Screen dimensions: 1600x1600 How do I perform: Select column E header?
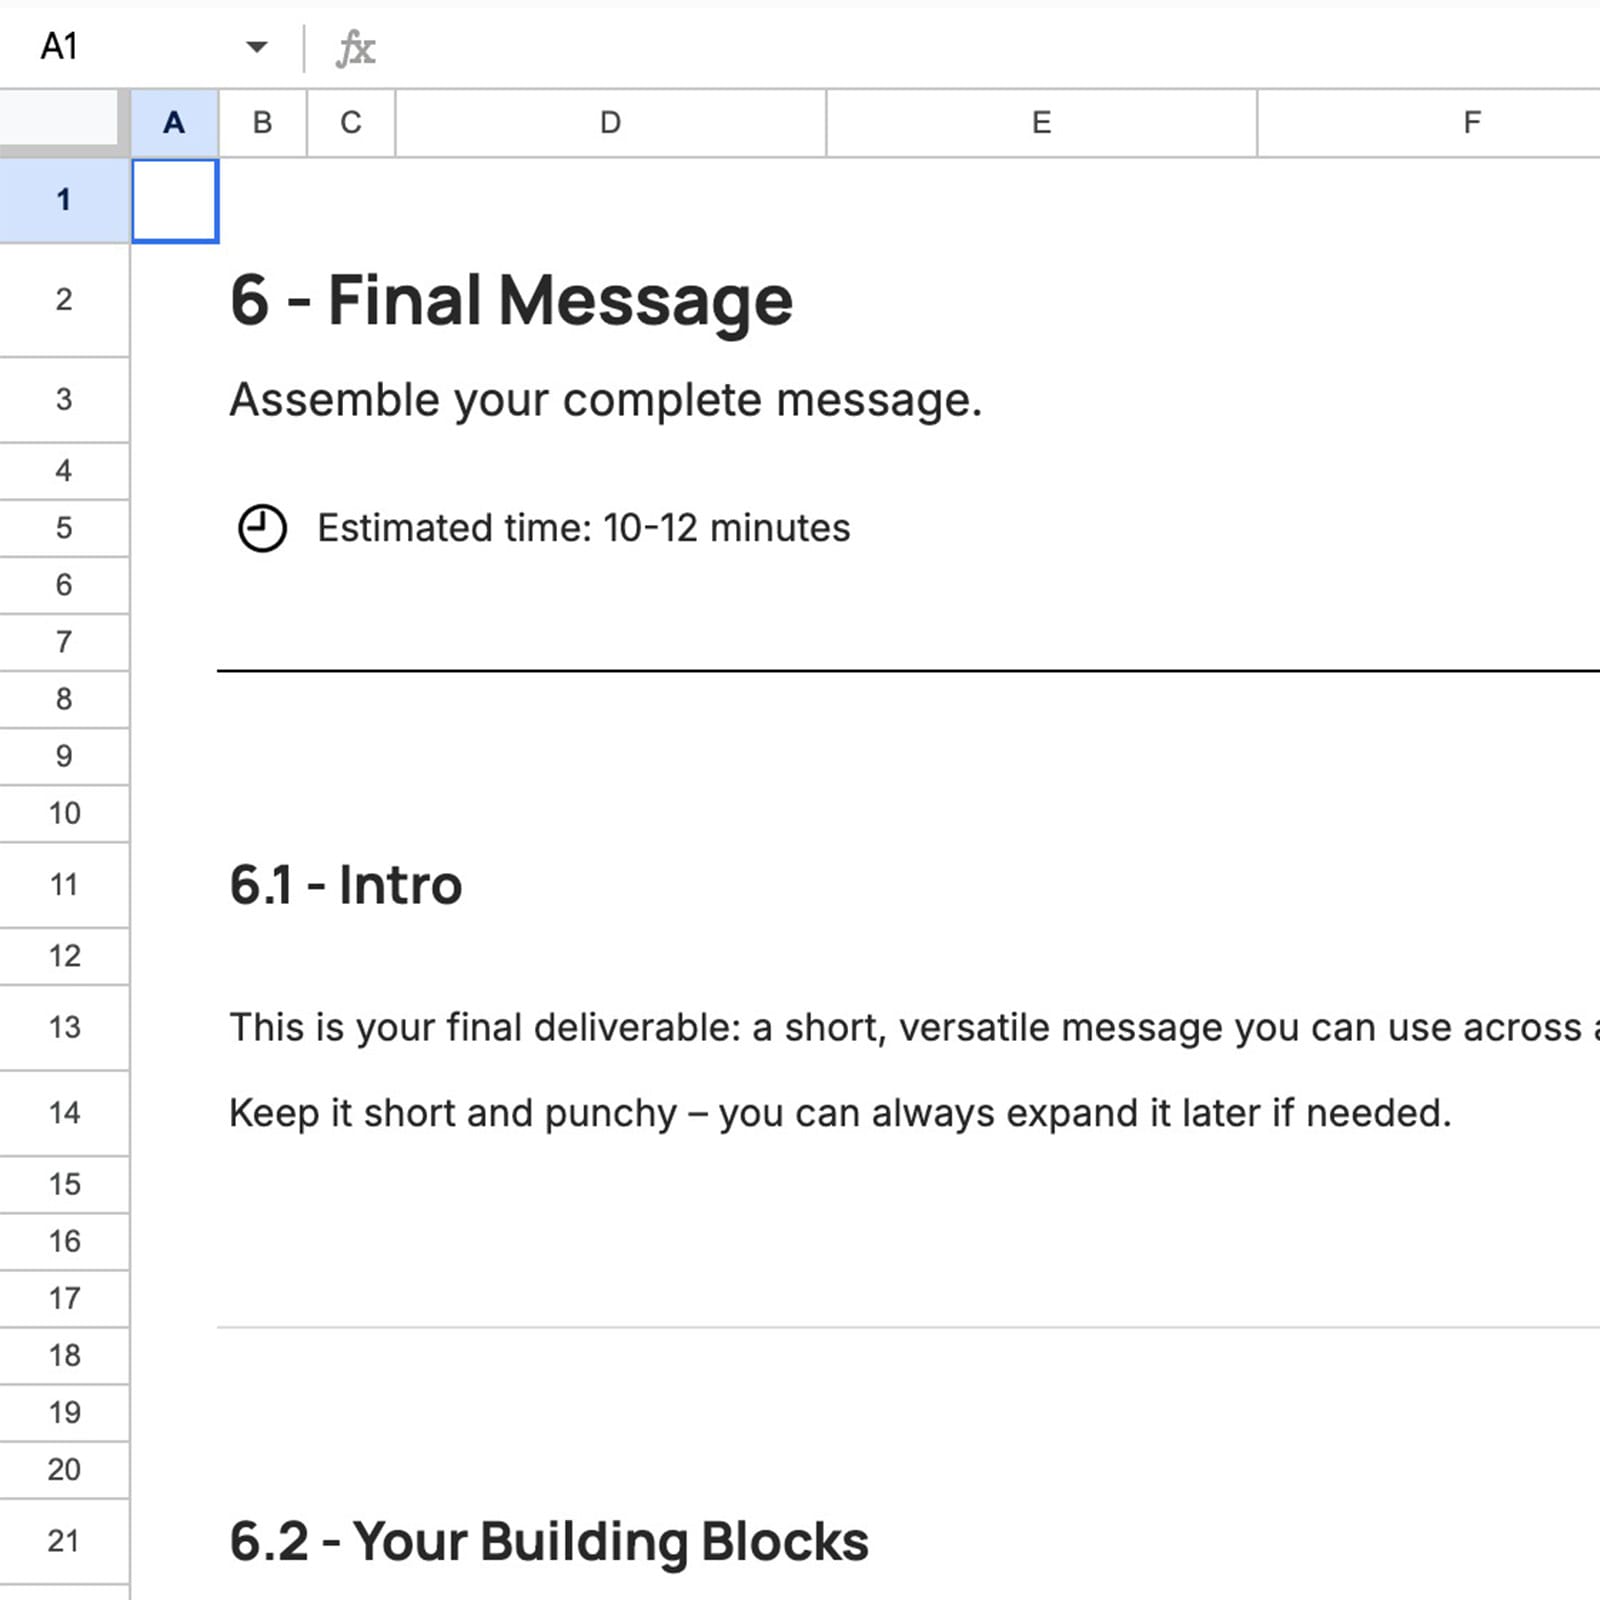1040,122
